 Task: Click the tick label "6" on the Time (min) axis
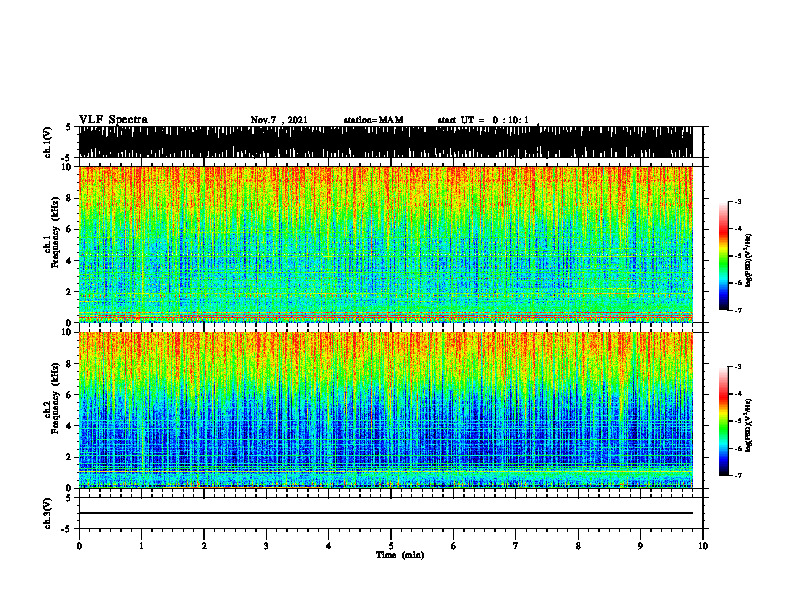pos(454,546)
